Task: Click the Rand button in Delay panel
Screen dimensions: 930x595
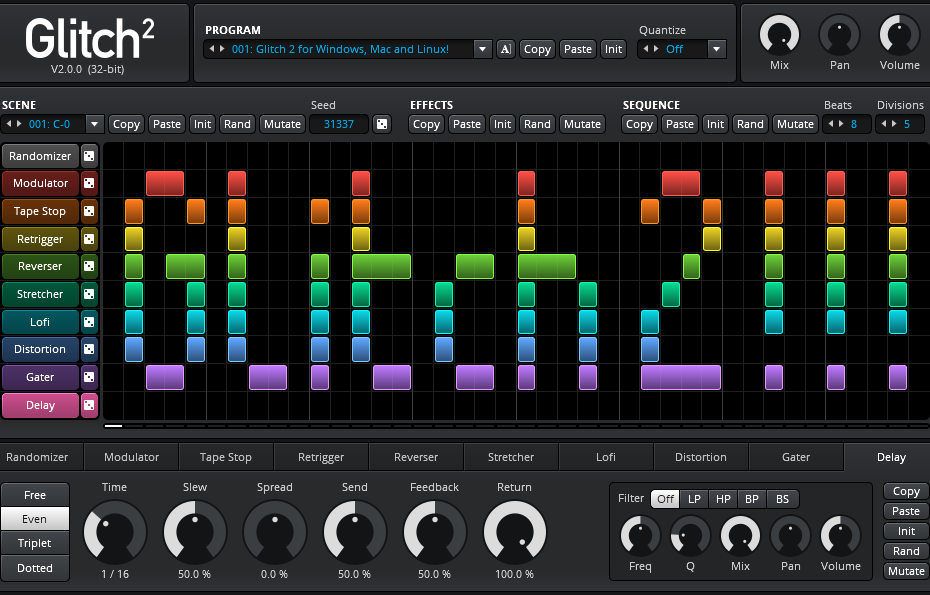Action: coord(906,551)
